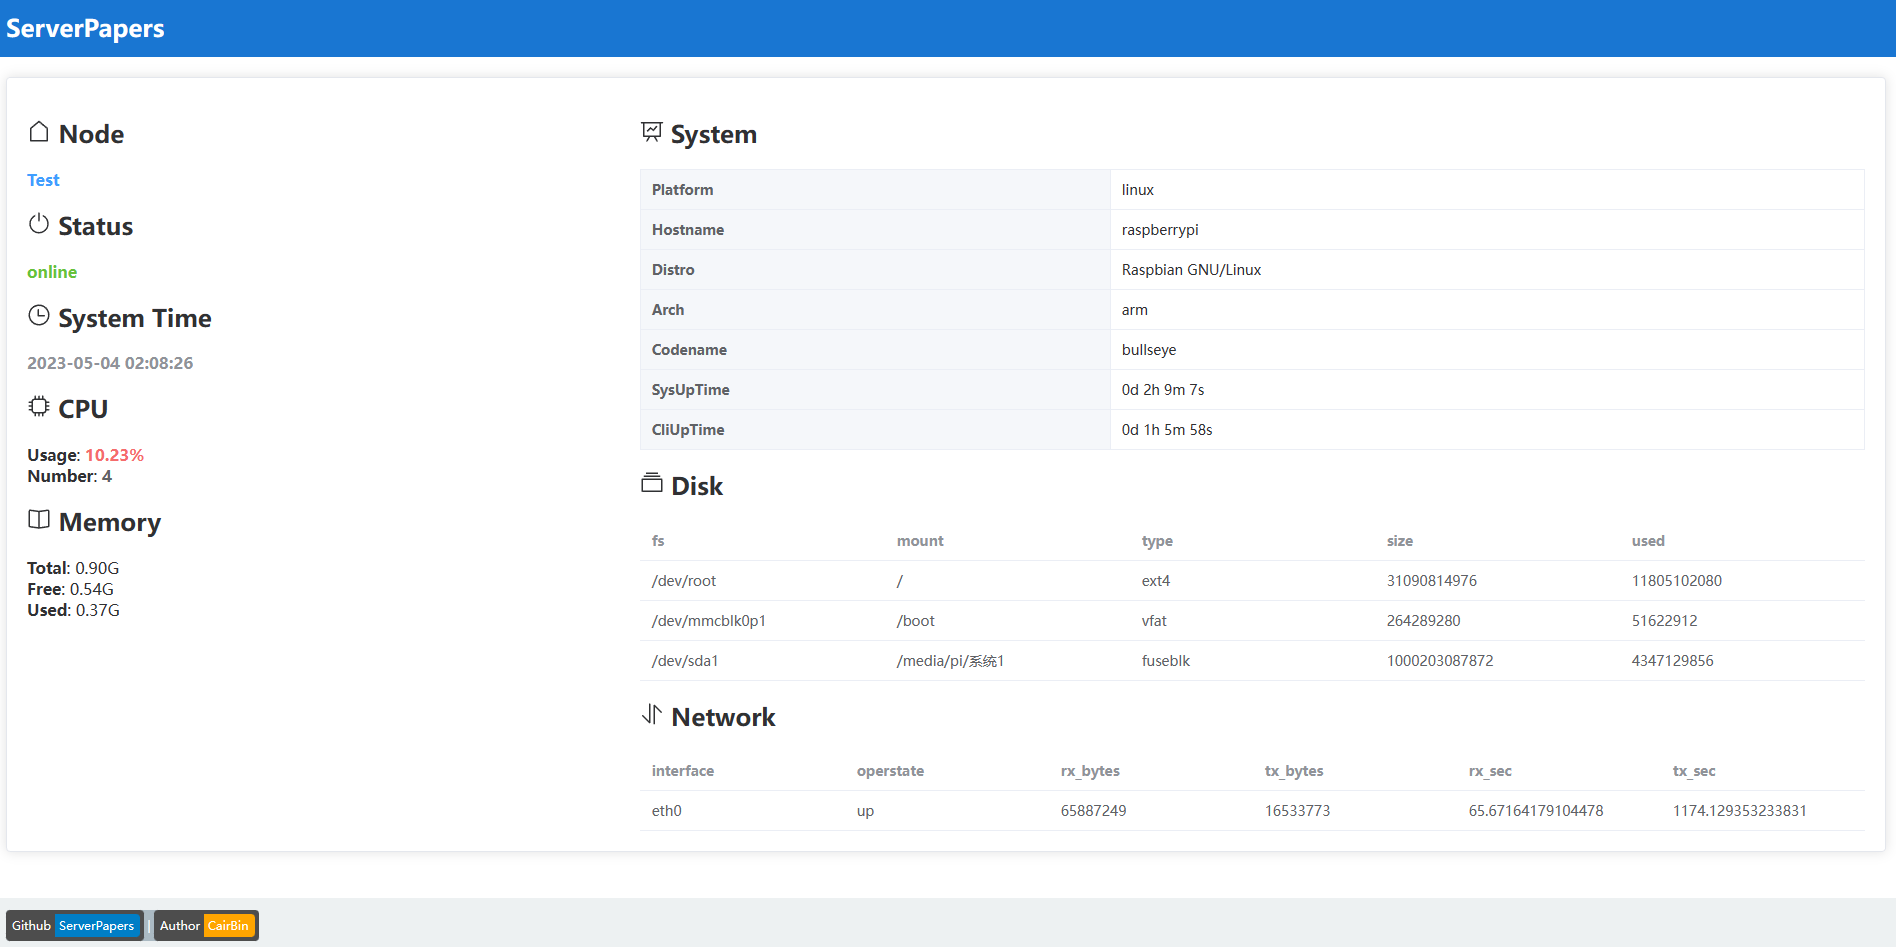Screen dimensions: 1896x947
Task: Click the Disk fs column header
Action: click(x=658, y=541)
